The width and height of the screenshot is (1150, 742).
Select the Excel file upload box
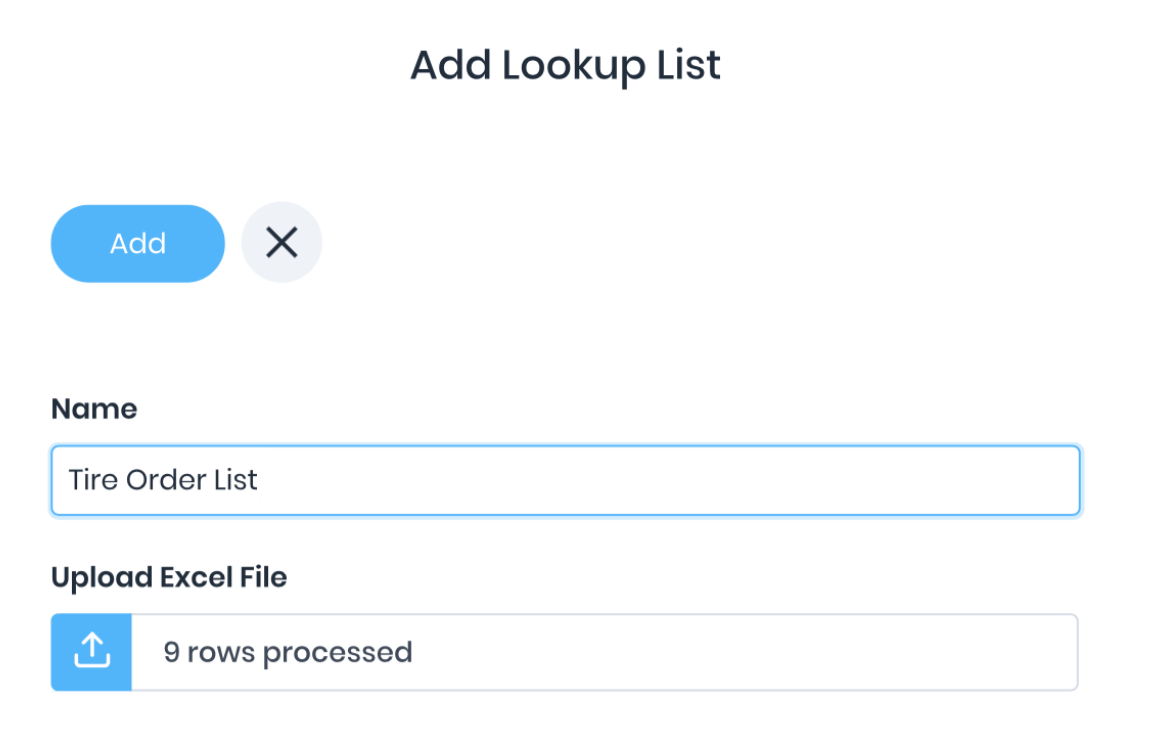(x=604, y=652)
